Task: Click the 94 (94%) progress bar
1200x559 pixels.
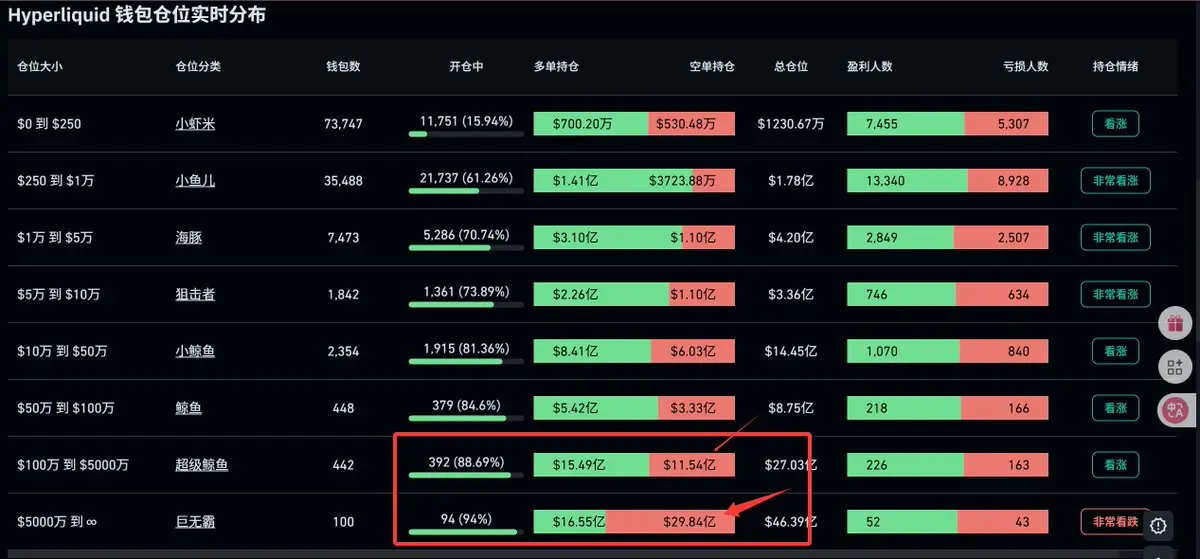Action: click(x=466, y=532)
